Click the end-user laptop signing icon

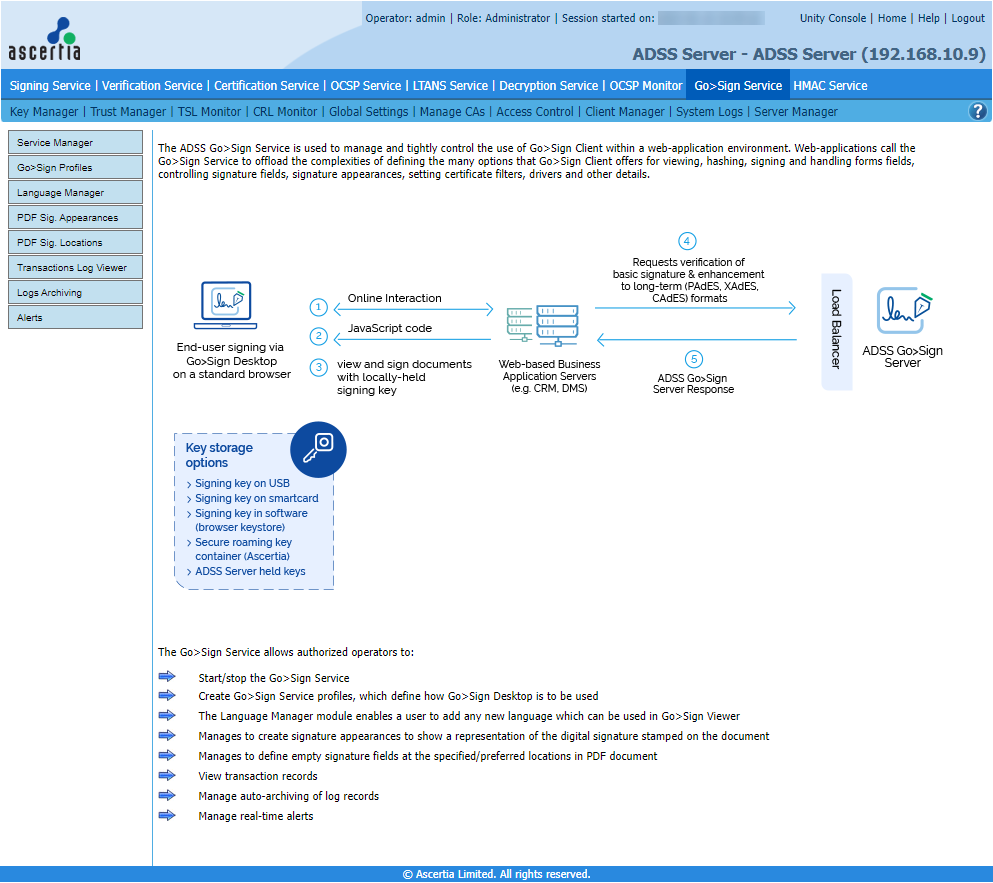point(225,305)
